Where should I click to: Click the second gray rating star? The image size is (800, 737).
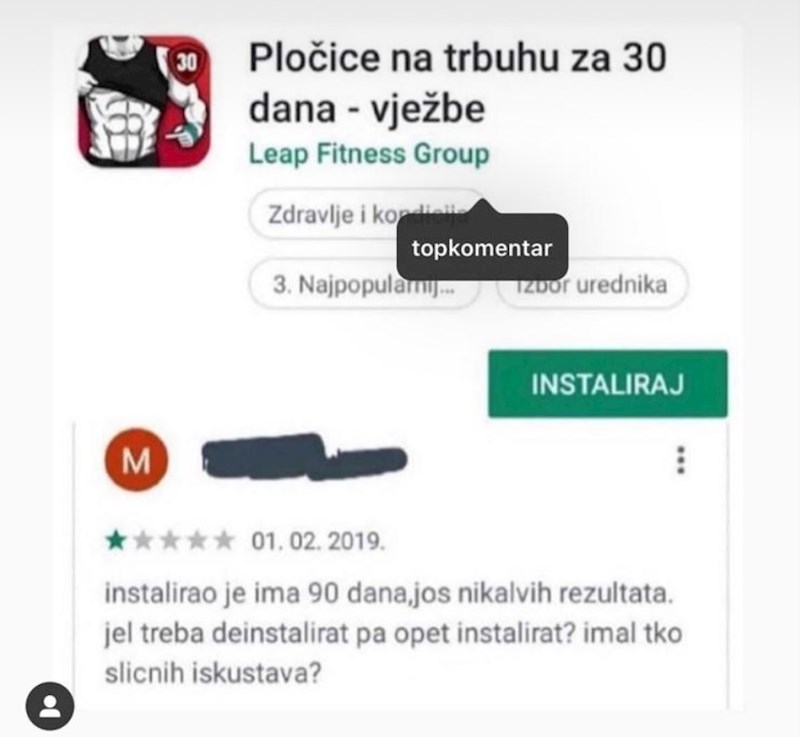coord(143,541)
